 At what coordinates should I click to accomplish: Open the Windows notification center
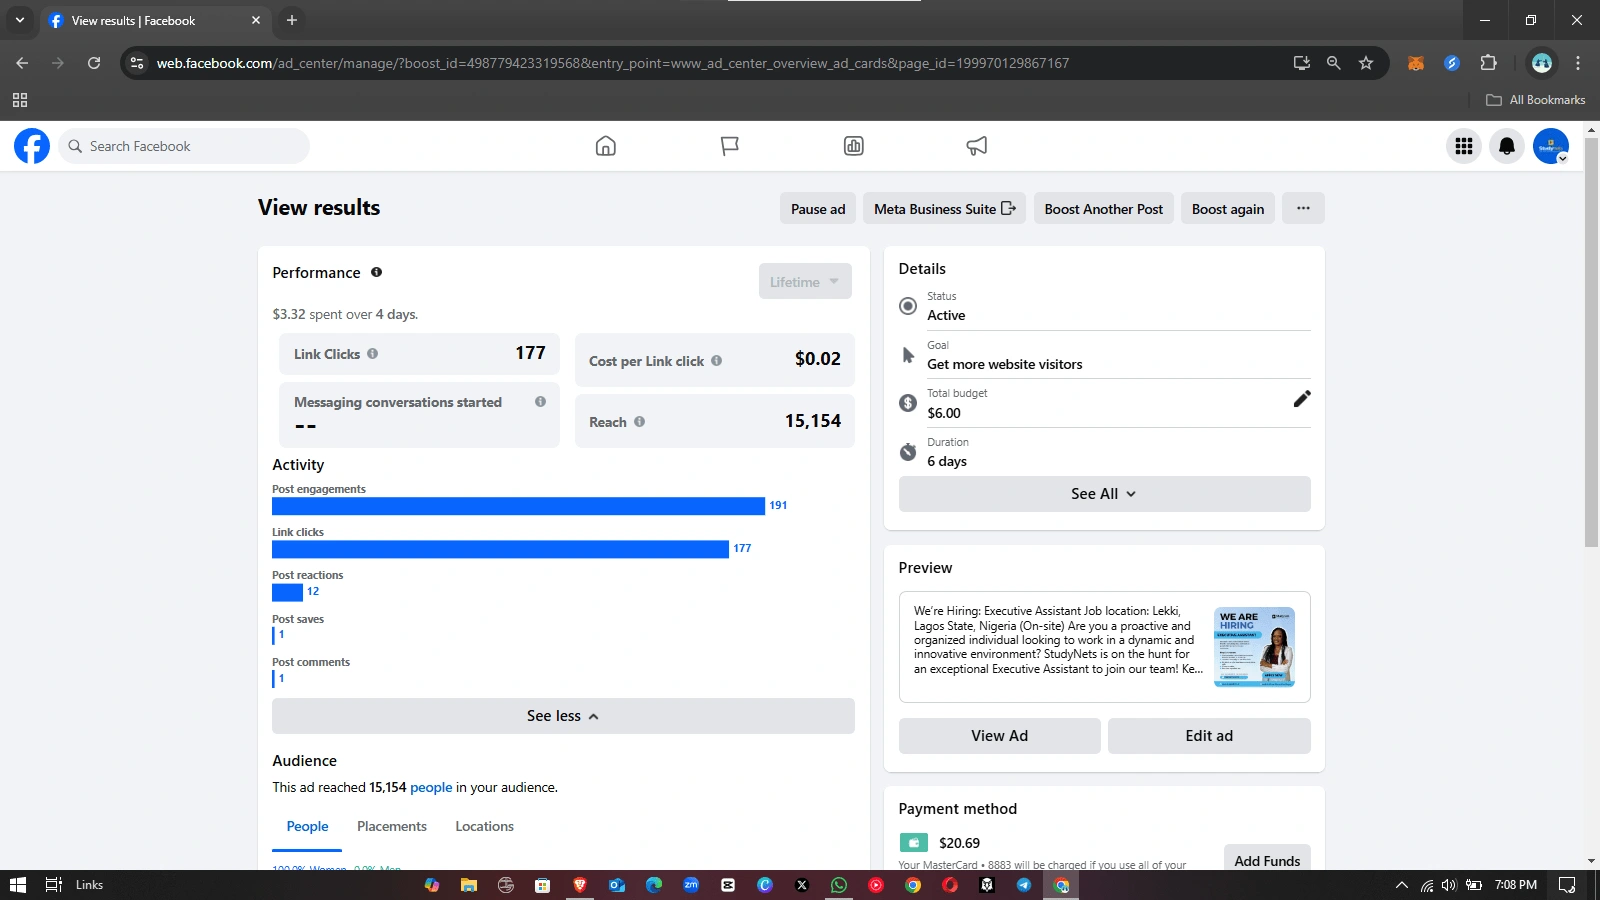[1567, 885]
